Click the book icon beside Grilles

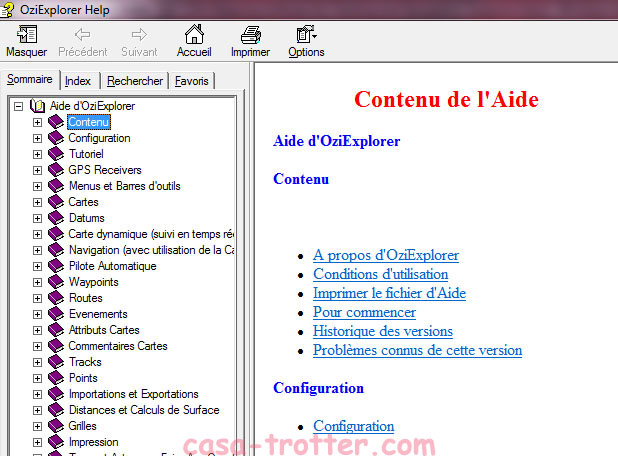pos(56,426)
